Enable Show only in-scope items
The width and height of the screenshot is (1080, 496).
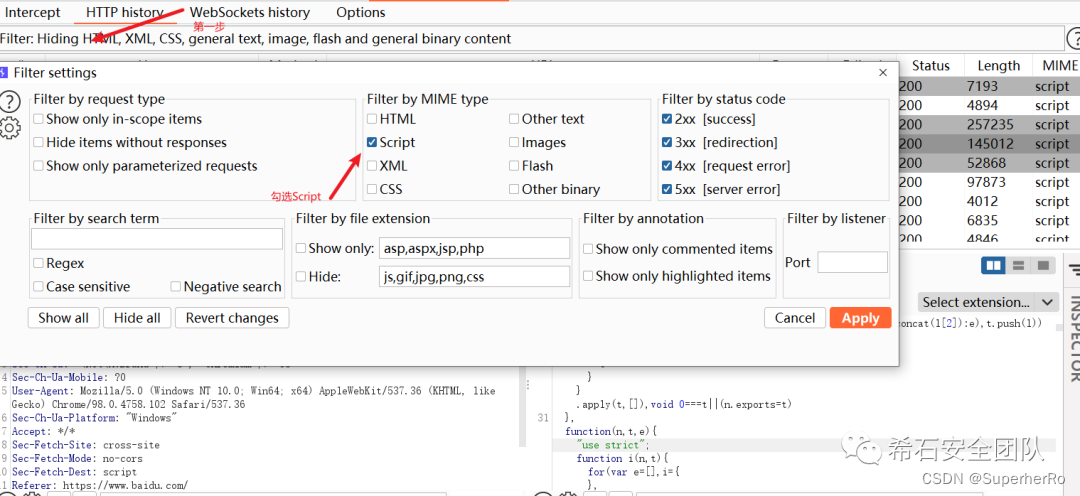tap(39, 119)
